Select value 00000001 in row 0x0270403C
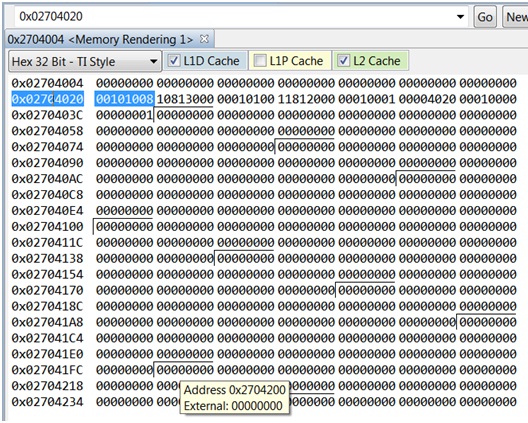Image resolution: width=528 pixels, height=423 pixels. click(125, 115)
